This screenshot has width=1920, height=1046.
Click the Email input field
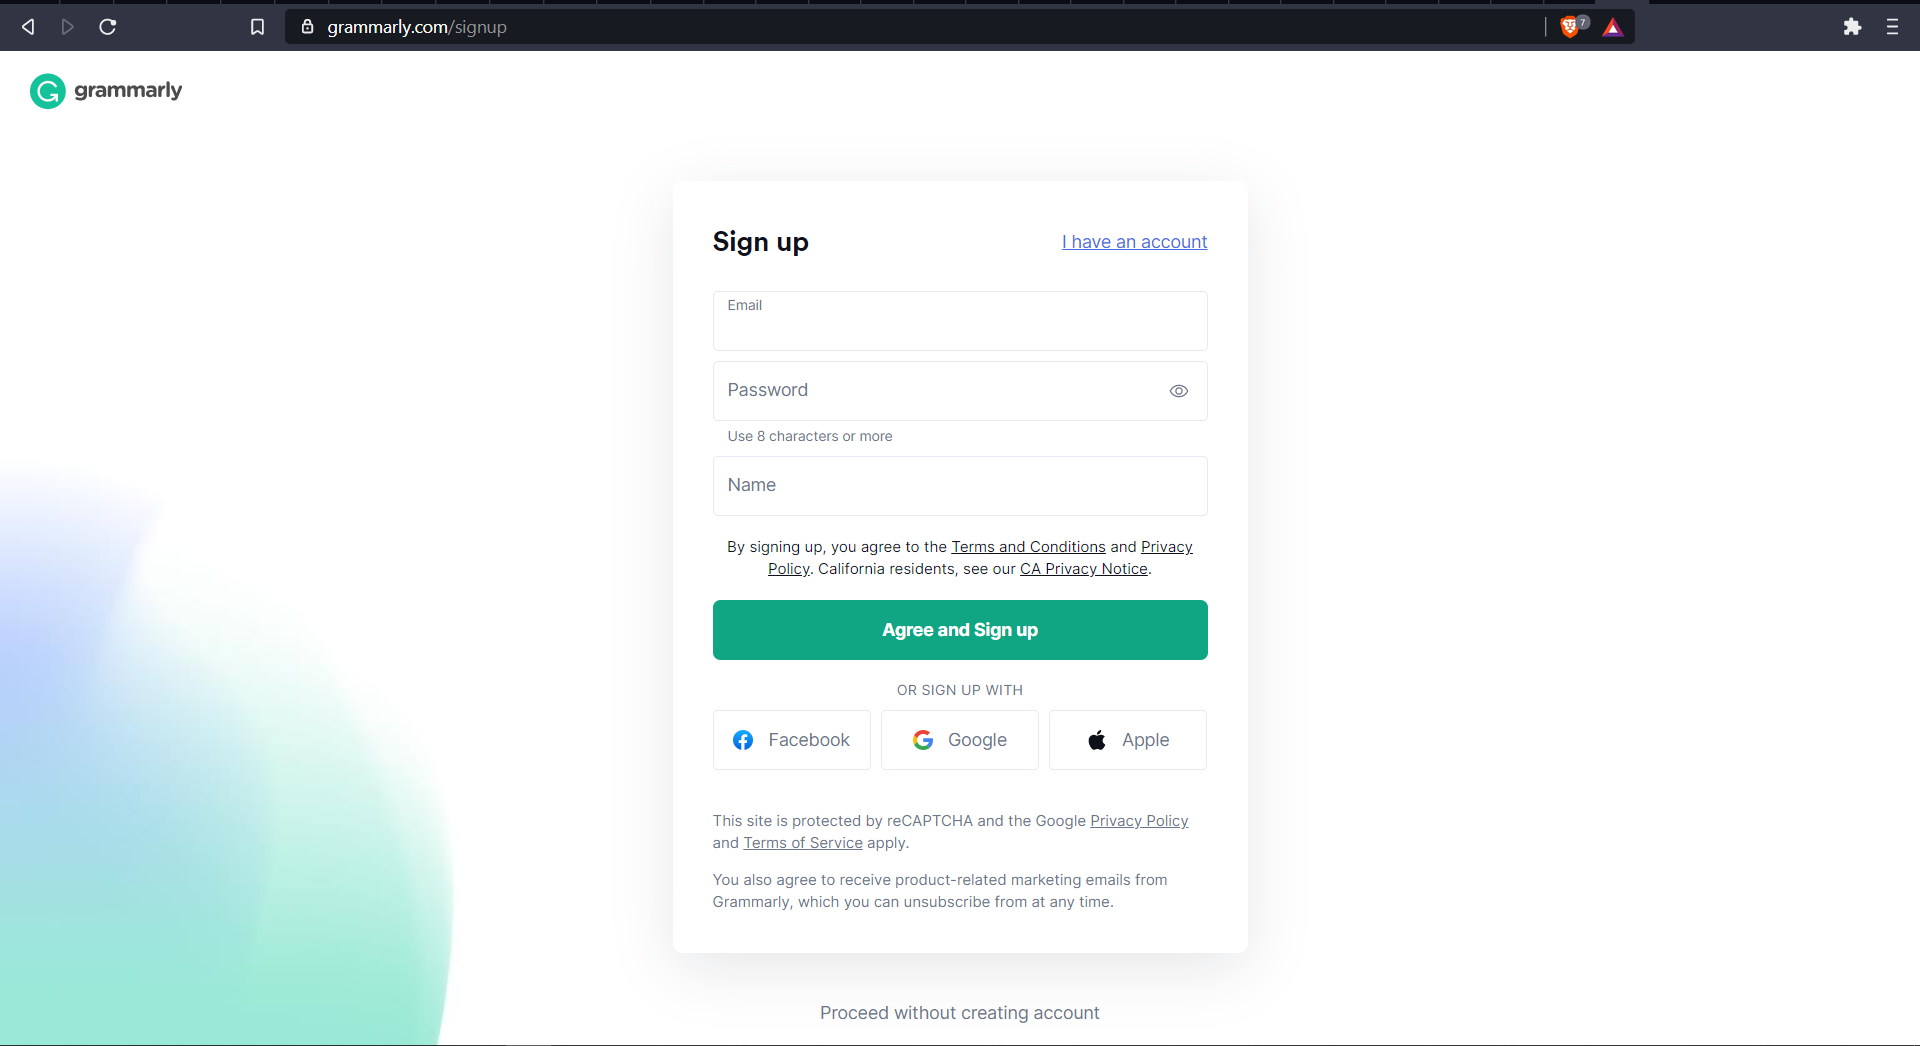click(960, 321)
